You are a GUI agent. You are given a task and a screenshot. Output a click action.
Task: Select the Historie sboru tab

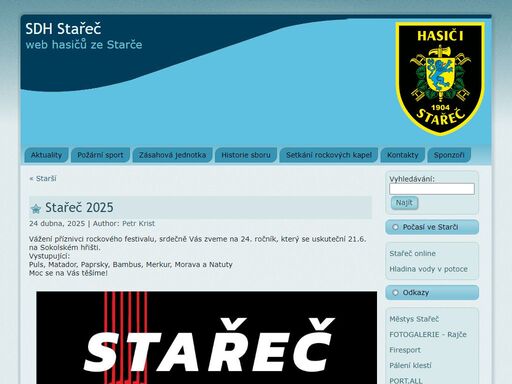246,155
